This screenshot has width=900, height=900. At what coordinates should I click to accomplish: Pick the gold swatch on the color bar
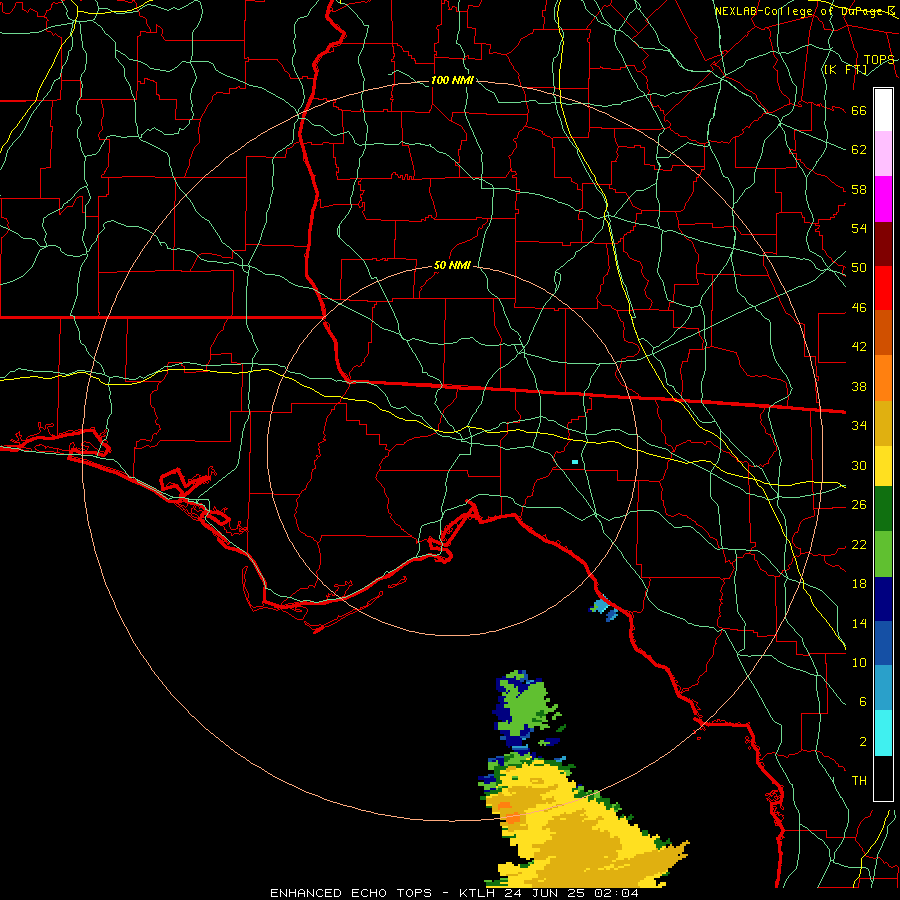coord(883,422)
